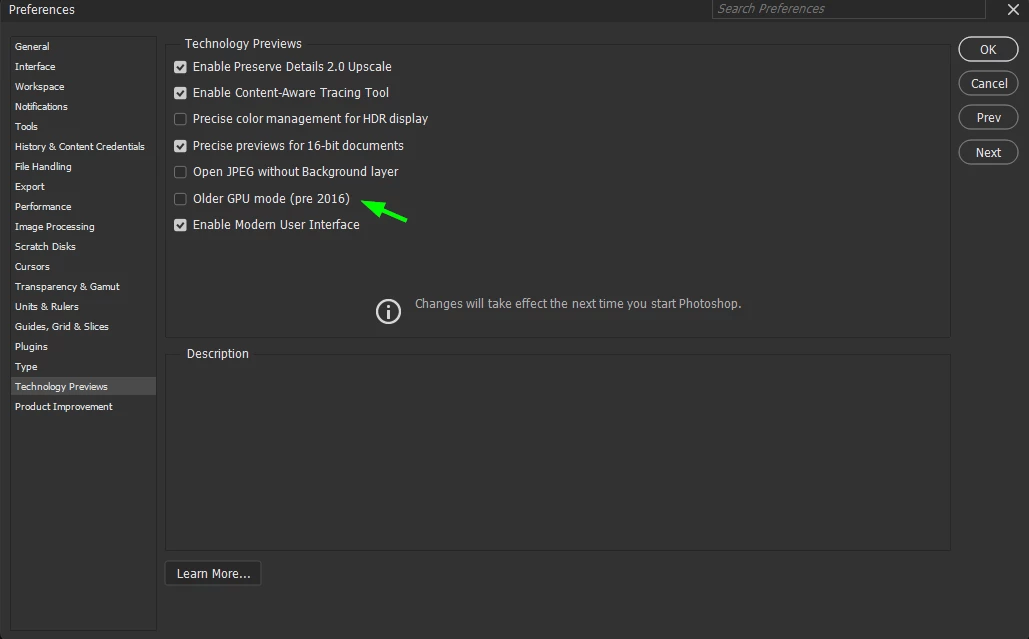Open Tools preferences section
Viewport: 1029px width, 639px height.
(83, 127)
